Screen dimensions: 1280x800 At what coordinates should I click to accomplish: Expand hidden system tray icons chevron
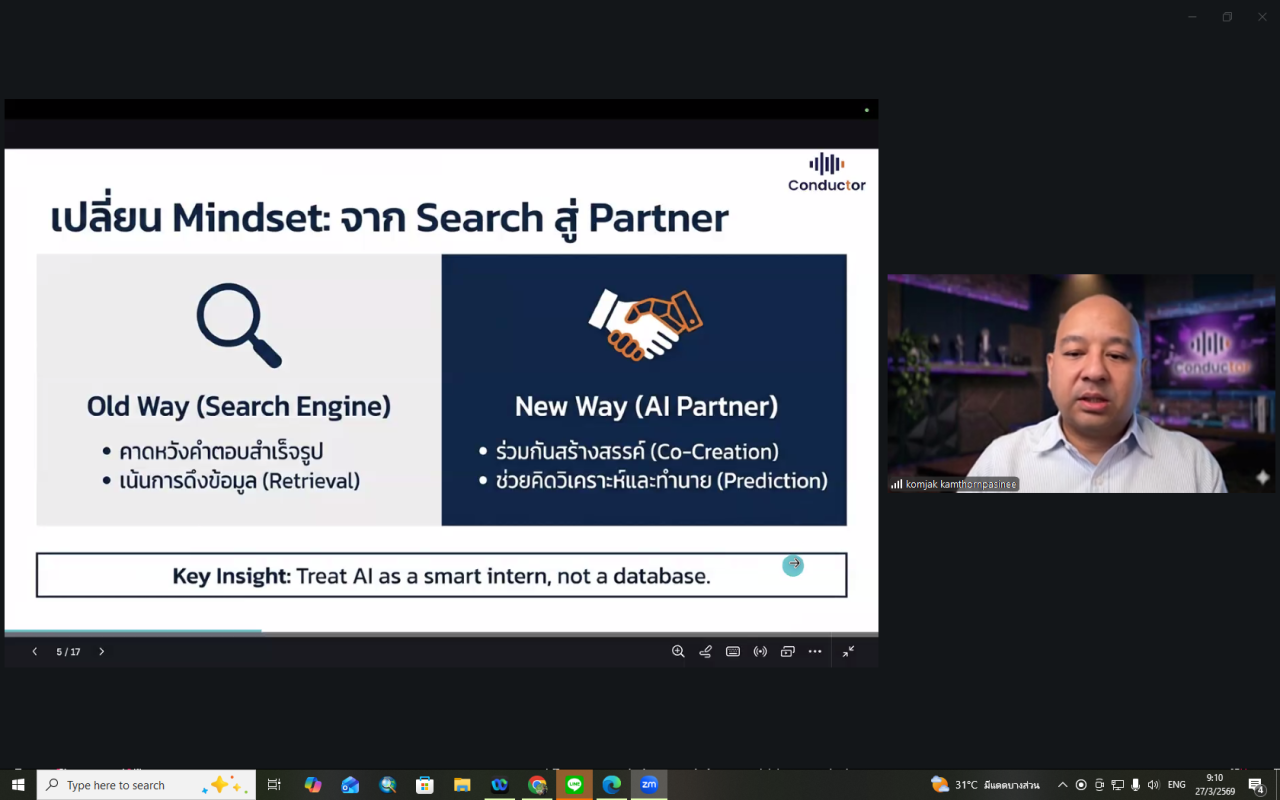[x=1062, y=785]
